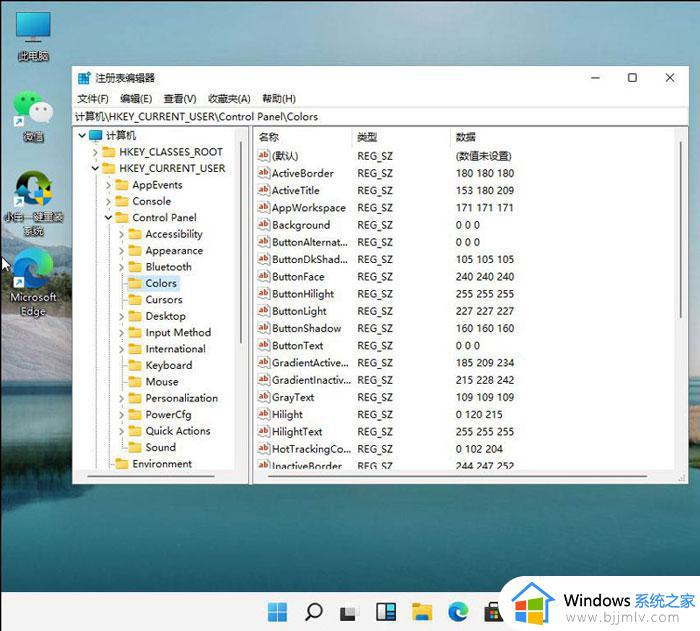Viewport: 700px width, 631px height.
Task: Click the data value 0 120 215
Action: point(479,414)
